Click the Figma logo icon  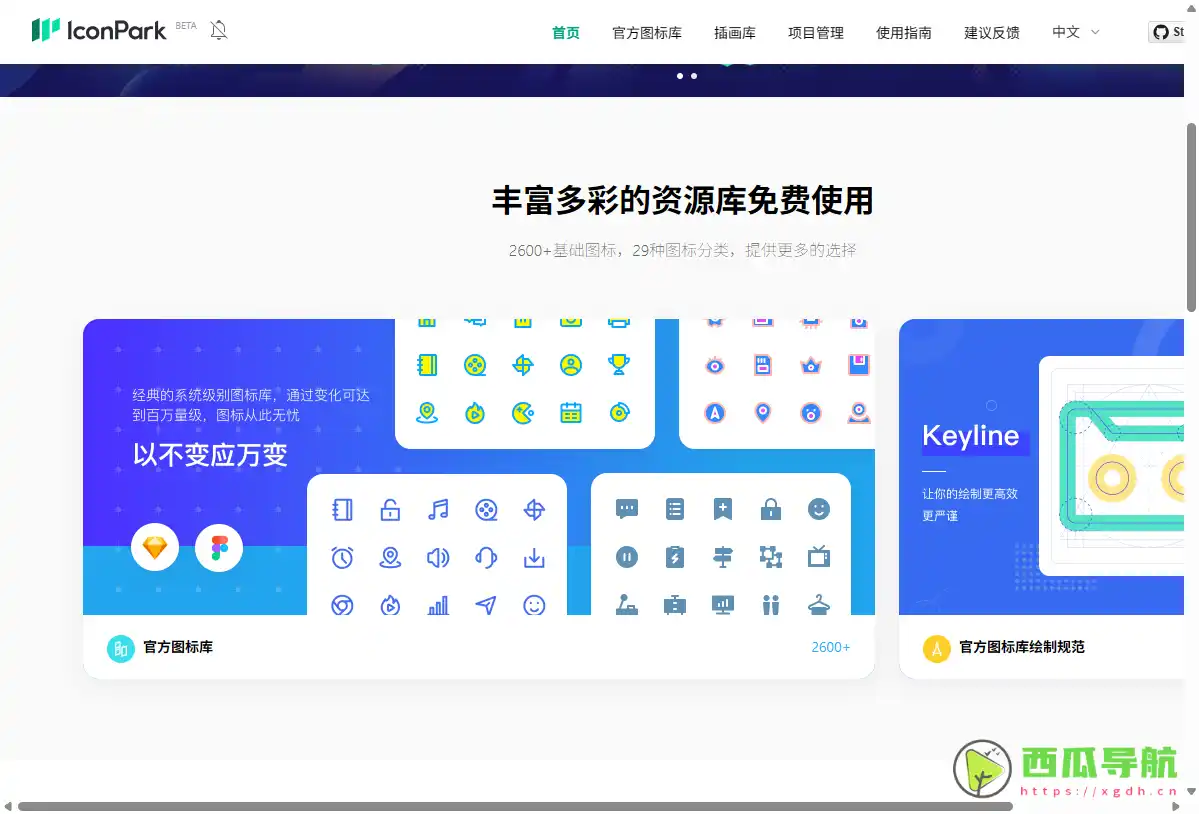(x=218, y=547)
